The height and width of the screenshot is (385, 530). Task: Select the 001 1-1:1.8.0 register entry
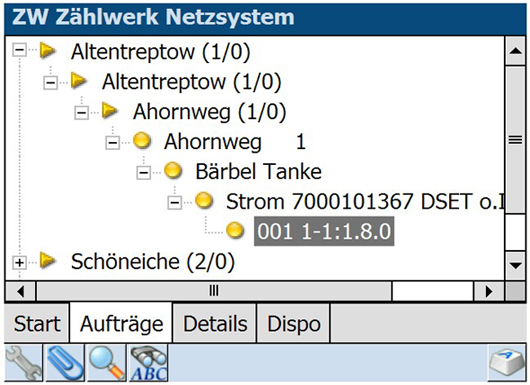click(x=324, y=232)
